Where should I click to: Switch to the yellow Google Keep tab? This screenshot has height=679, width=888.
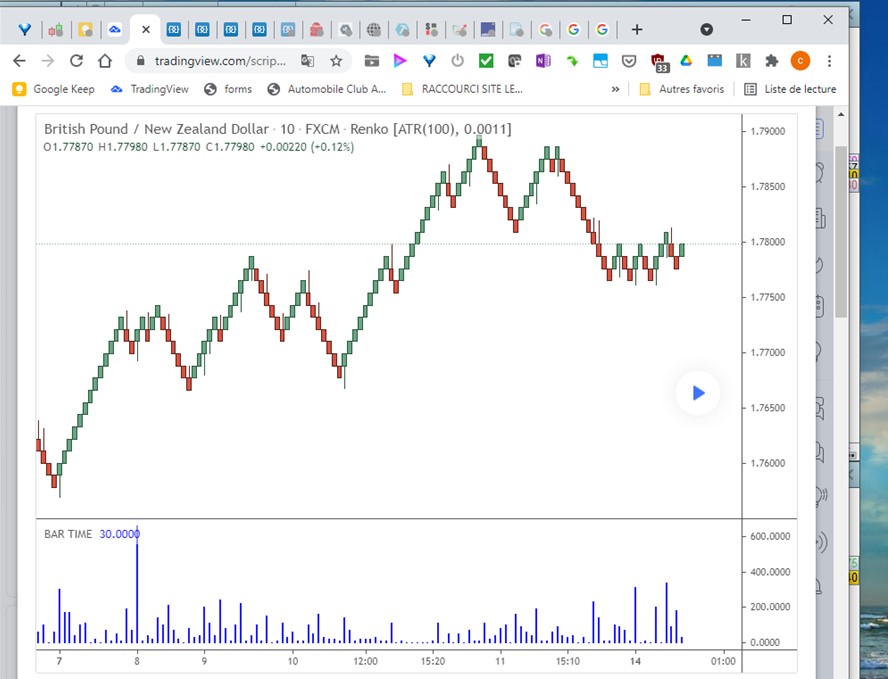[86, 29]
